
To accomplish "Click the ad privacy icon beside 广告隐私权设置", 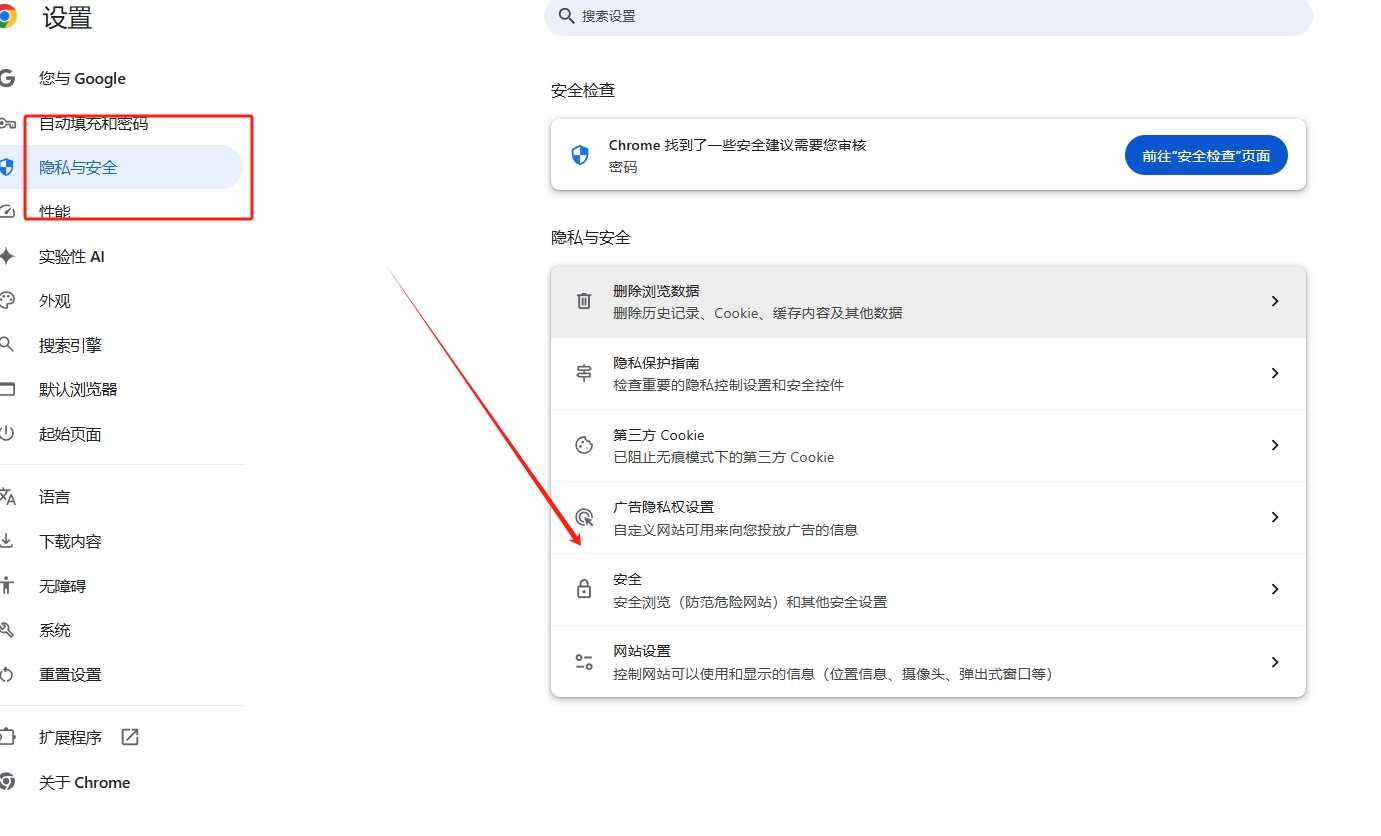I will 583,517.
